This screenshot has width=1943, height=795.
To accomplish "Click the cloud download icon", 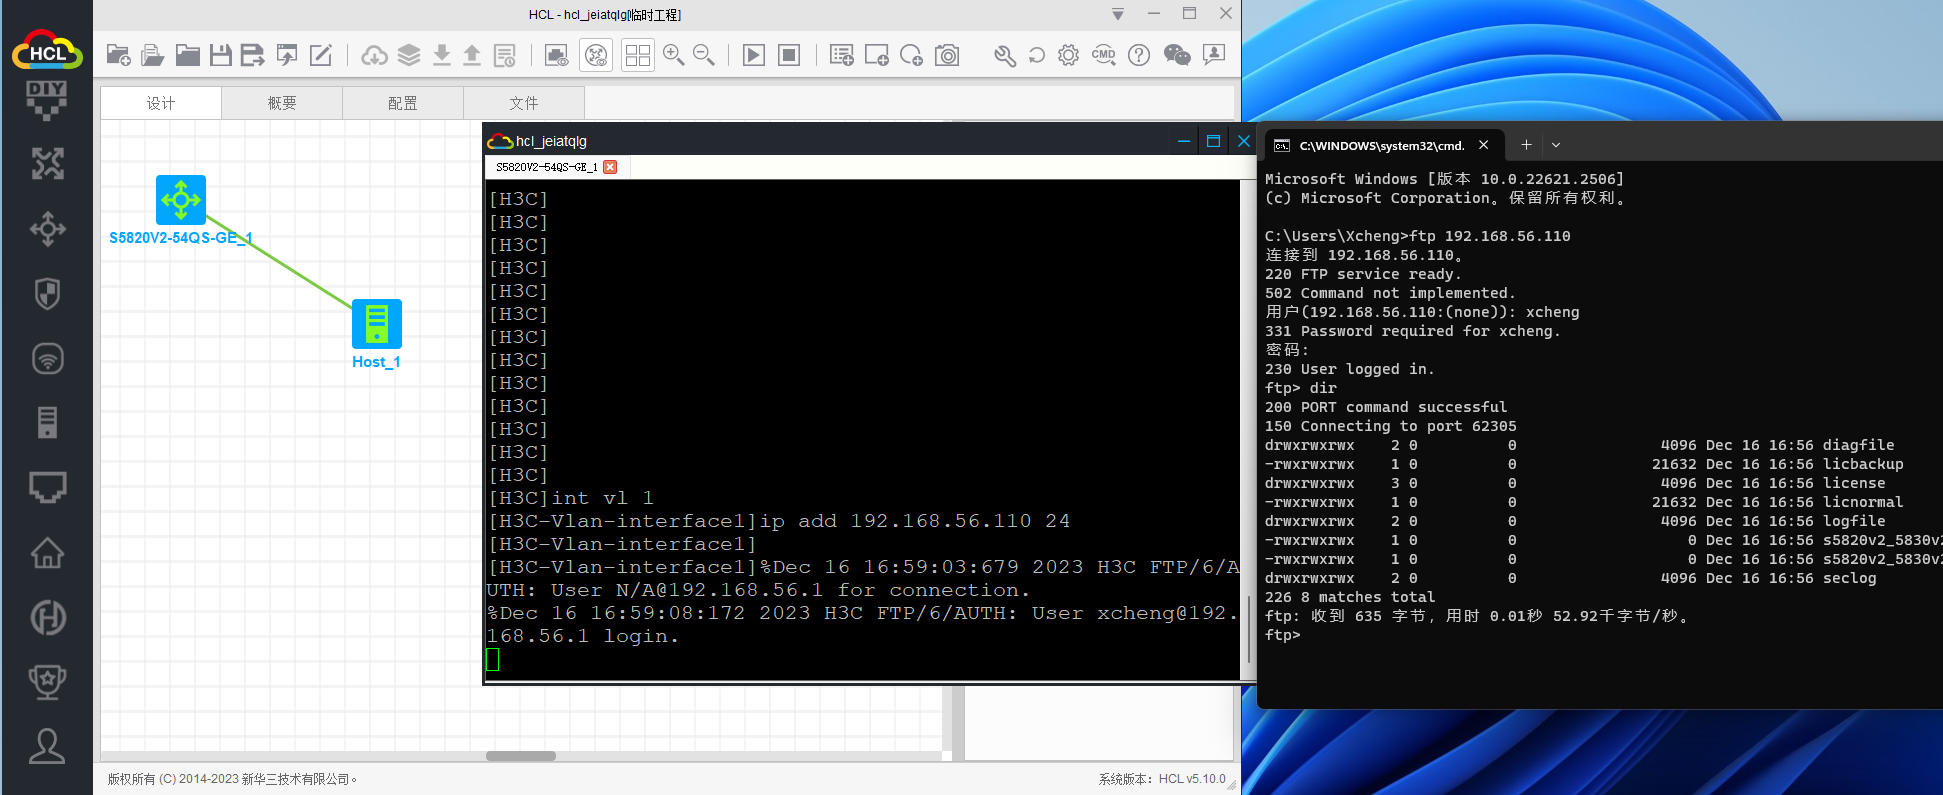I will pyautogui.click(x=375, y=55).
